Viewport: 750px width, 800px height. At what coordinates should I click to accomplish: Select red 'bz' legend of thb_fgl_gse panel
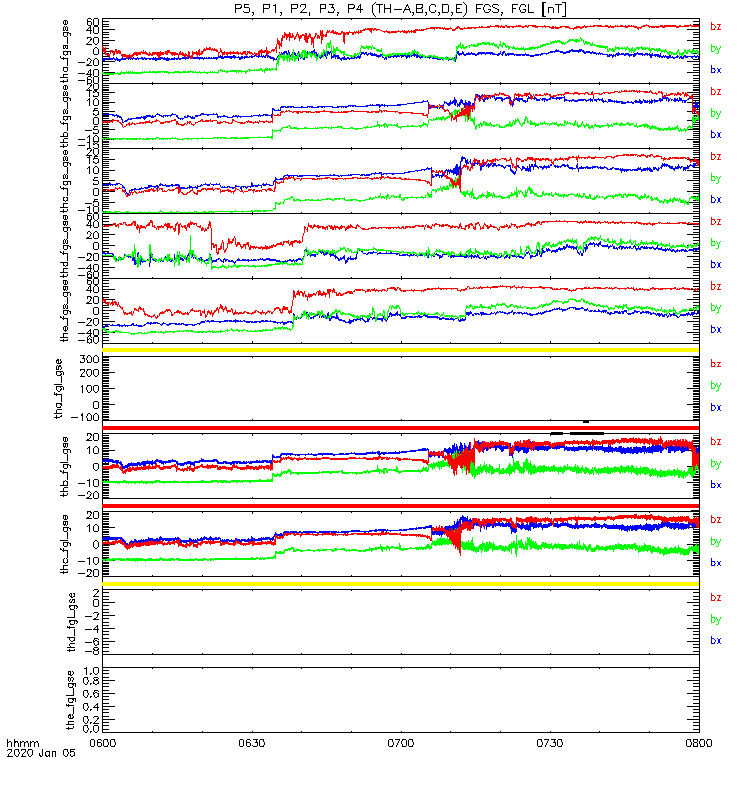(x=716, y=442)
